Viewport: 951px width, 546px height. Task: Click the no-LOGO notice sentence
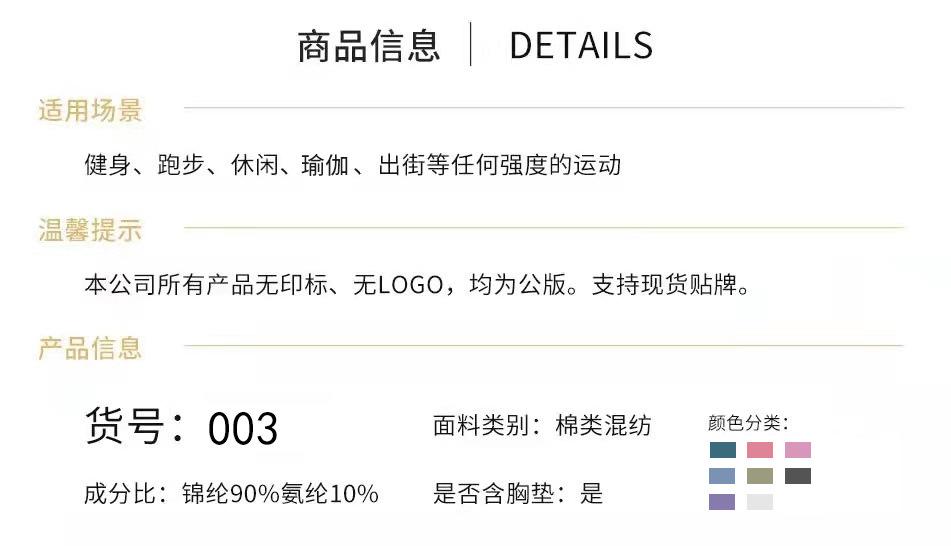pyautogui.click(x=417, y=286)
